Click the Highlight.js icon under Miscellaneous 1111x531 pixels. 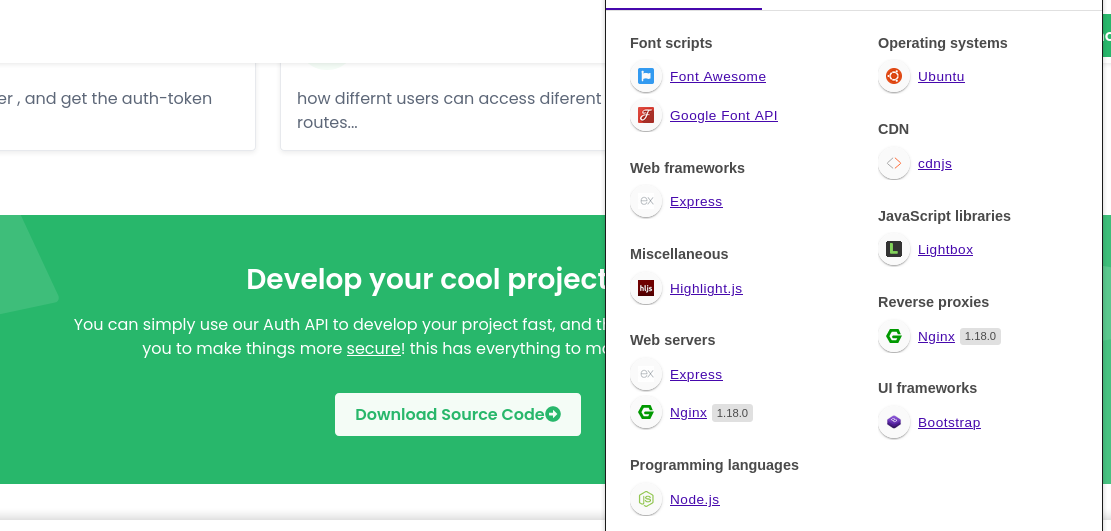(646, 289)
